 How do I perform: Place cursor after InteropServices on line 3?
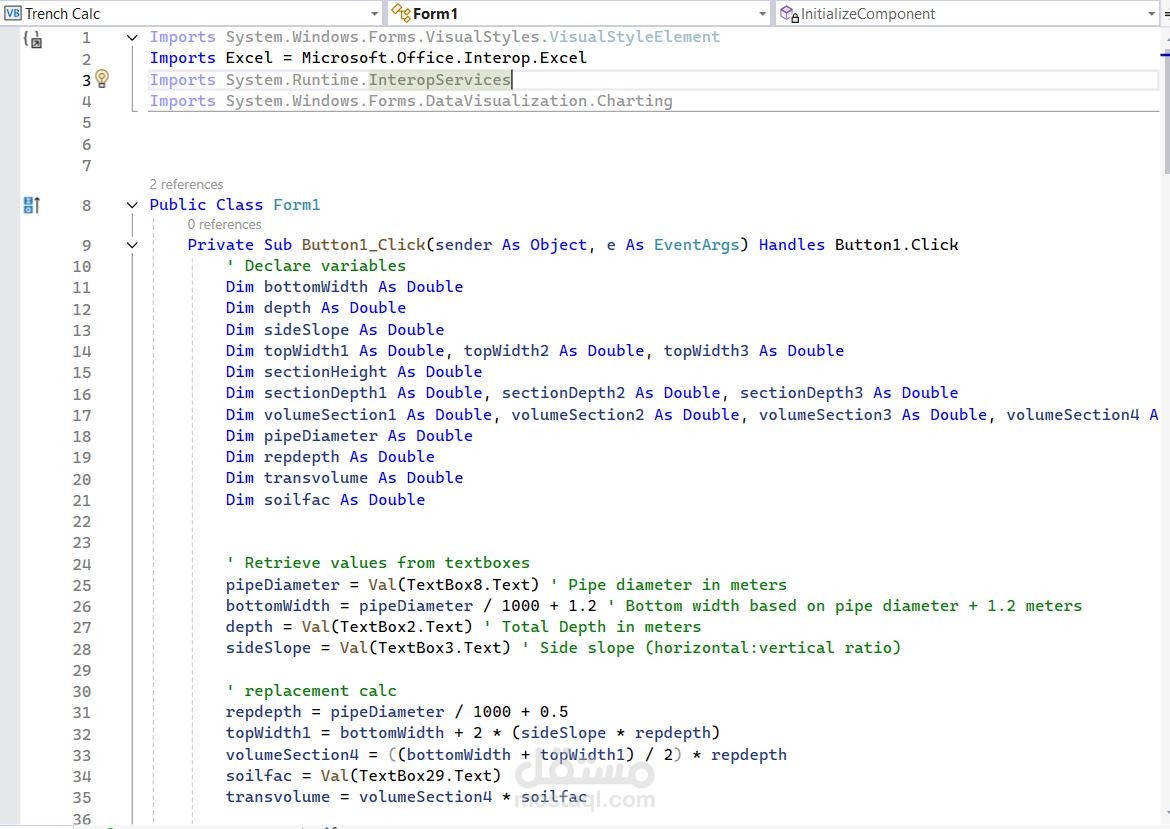pos(512,80)
